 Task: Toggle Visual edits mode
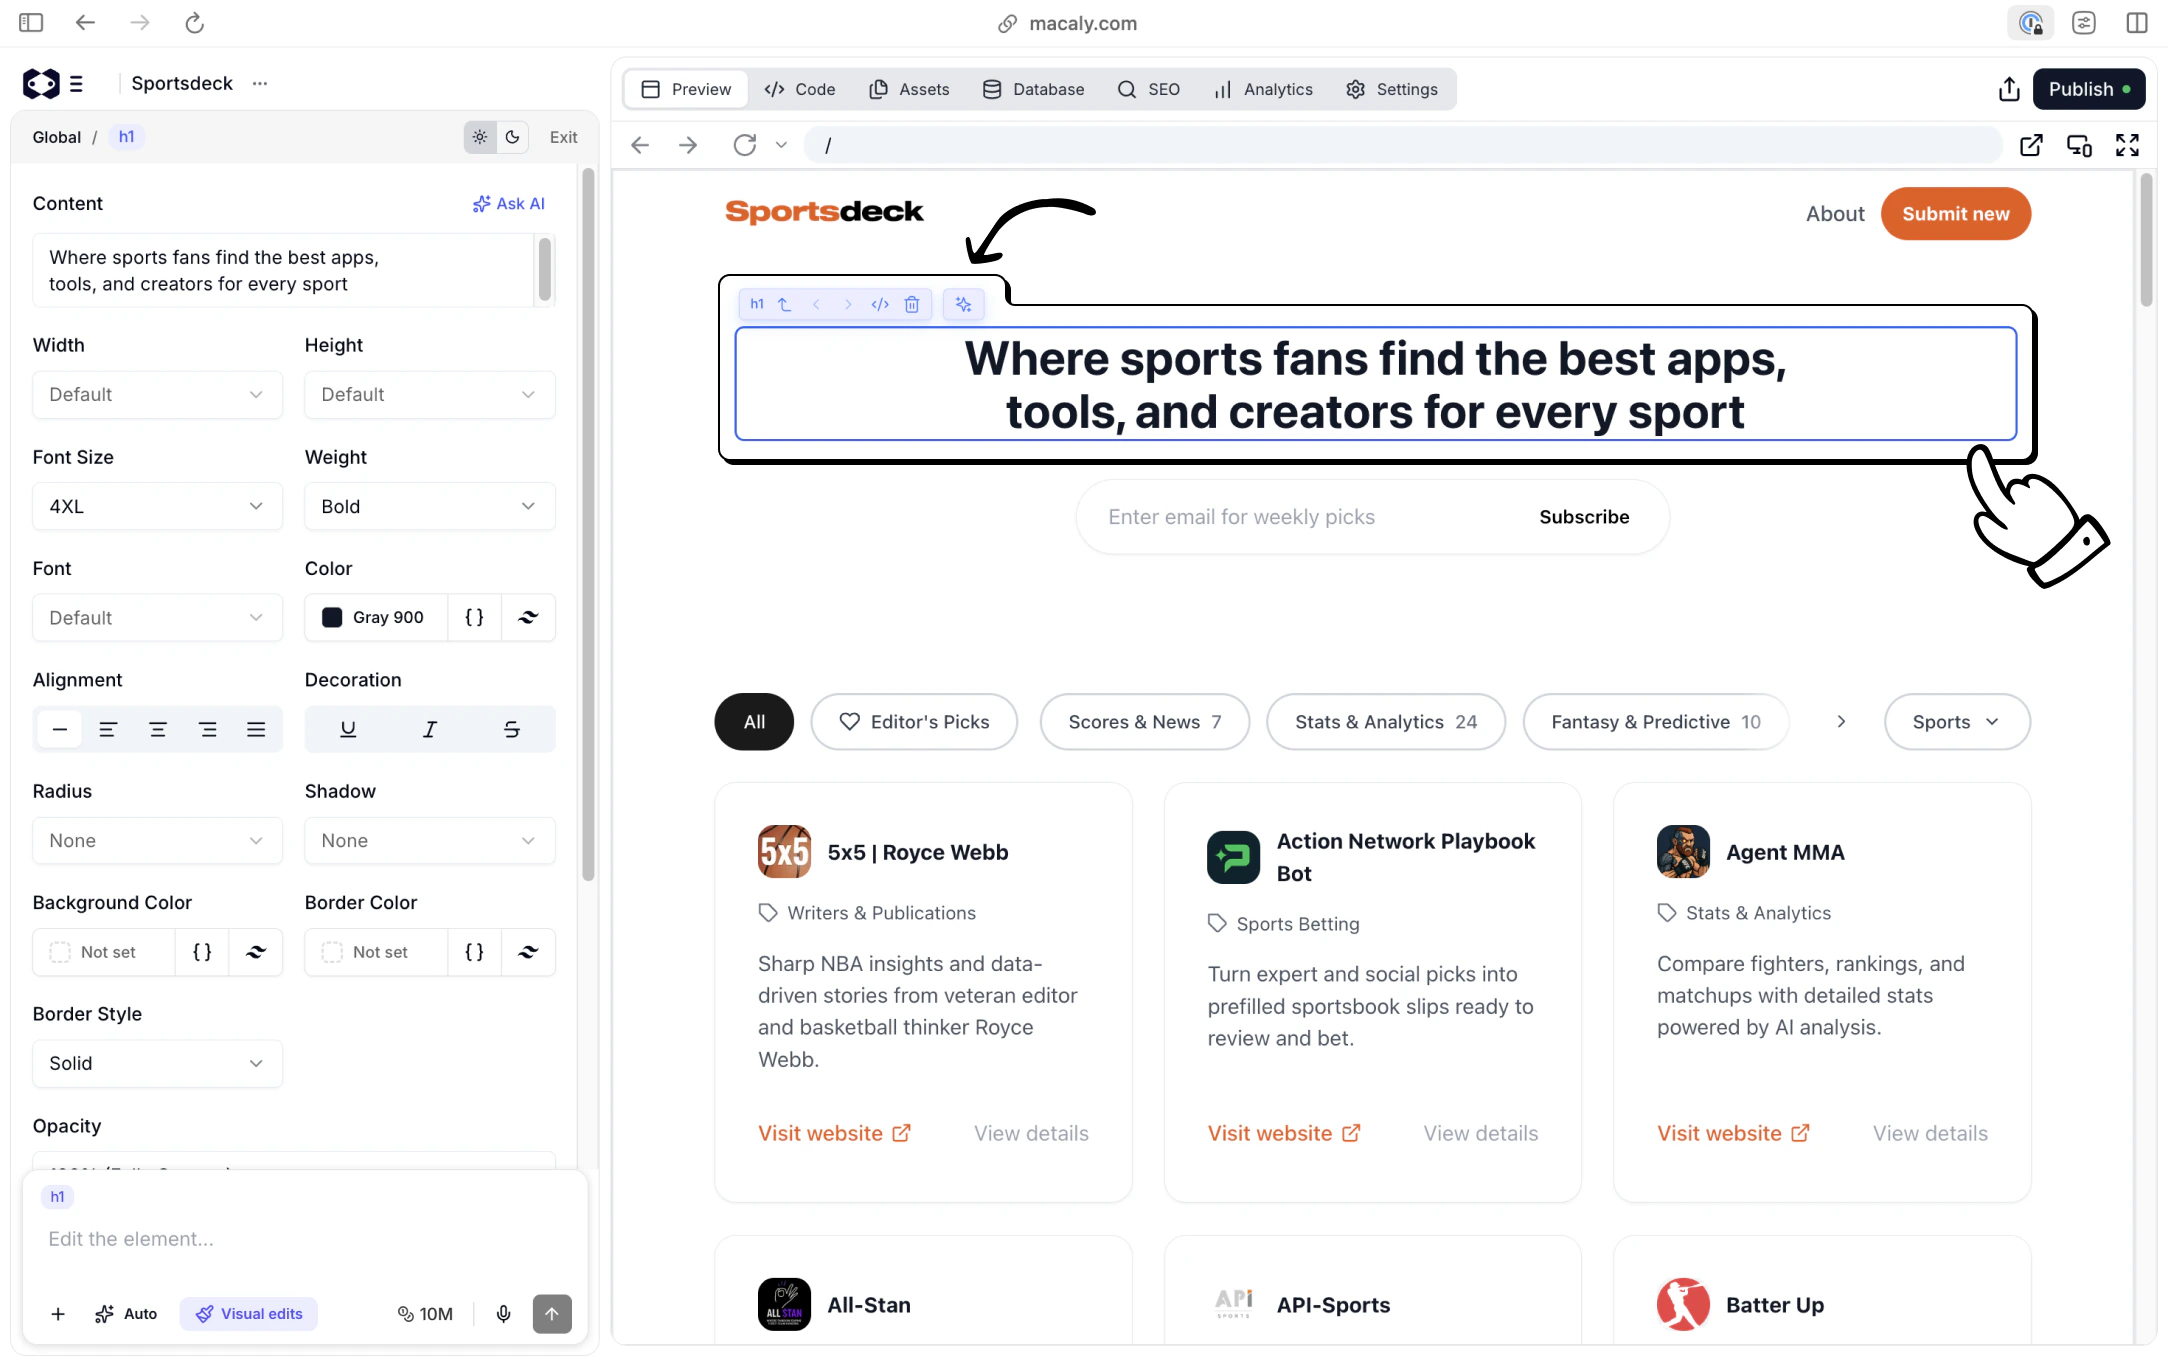click(249, 1313)
